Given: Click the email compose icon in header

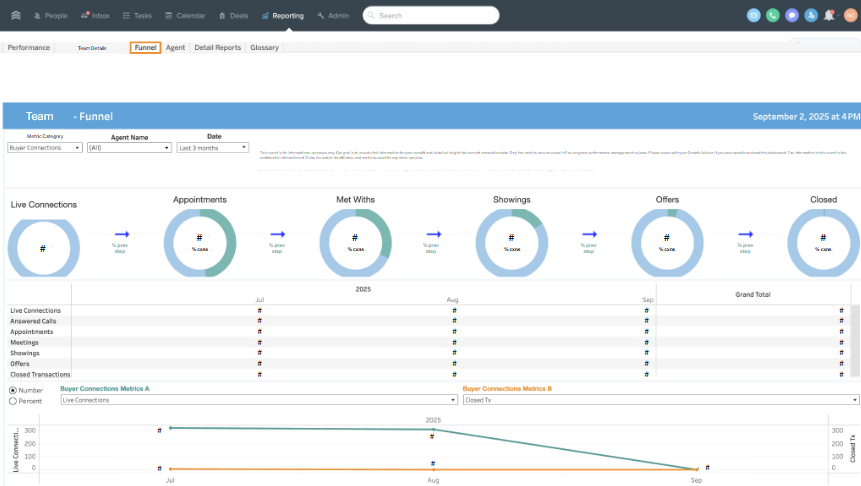Looking at the screenshot, I should click(x=754, y=15).
